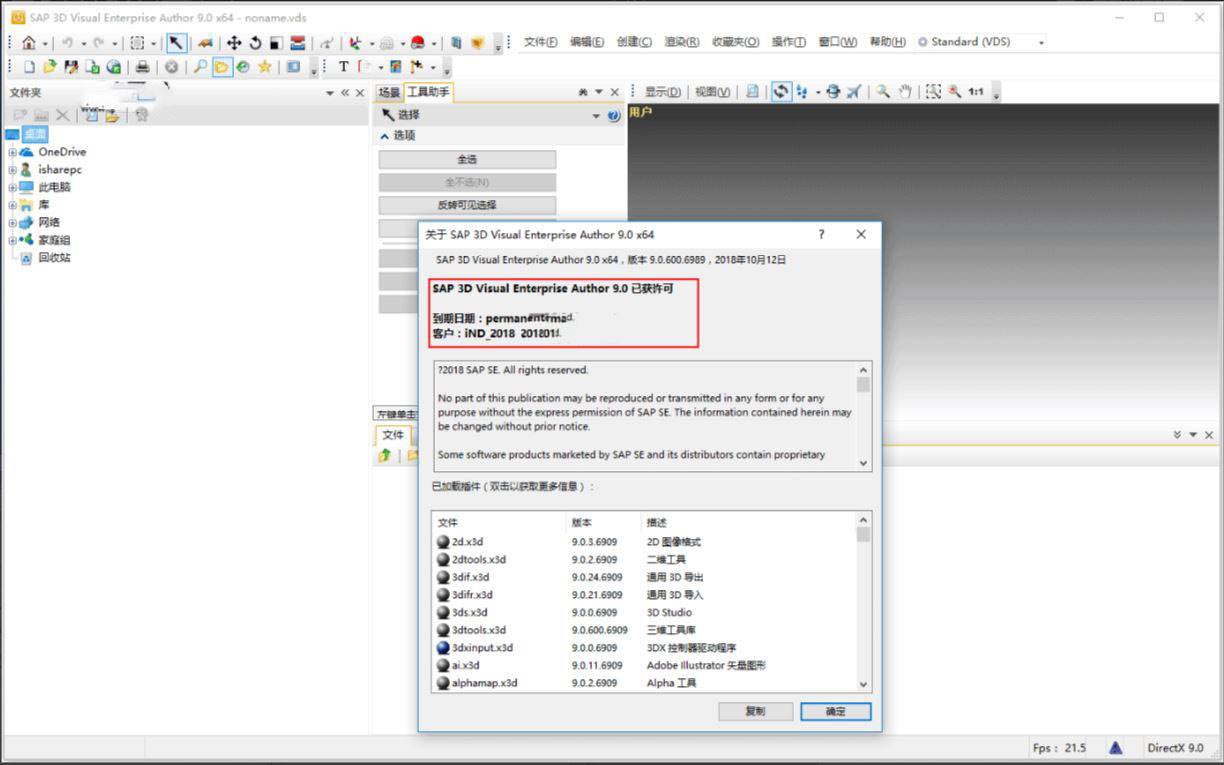This screenshot has height=765, width=1224.
Task: Open the 显示(D) viewport menu
Action: point(662,92)
